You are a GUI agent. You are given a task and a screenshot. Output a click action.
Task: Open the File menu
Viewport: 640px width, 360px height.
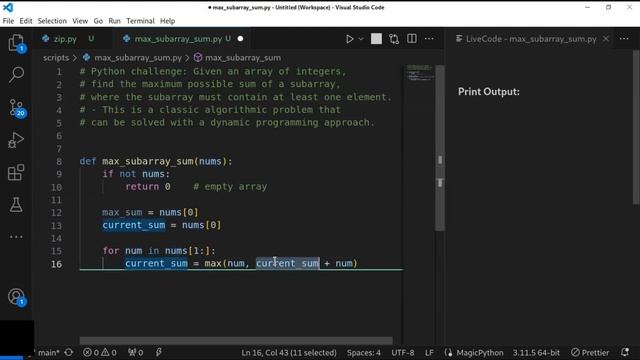(x=8, y=21)
